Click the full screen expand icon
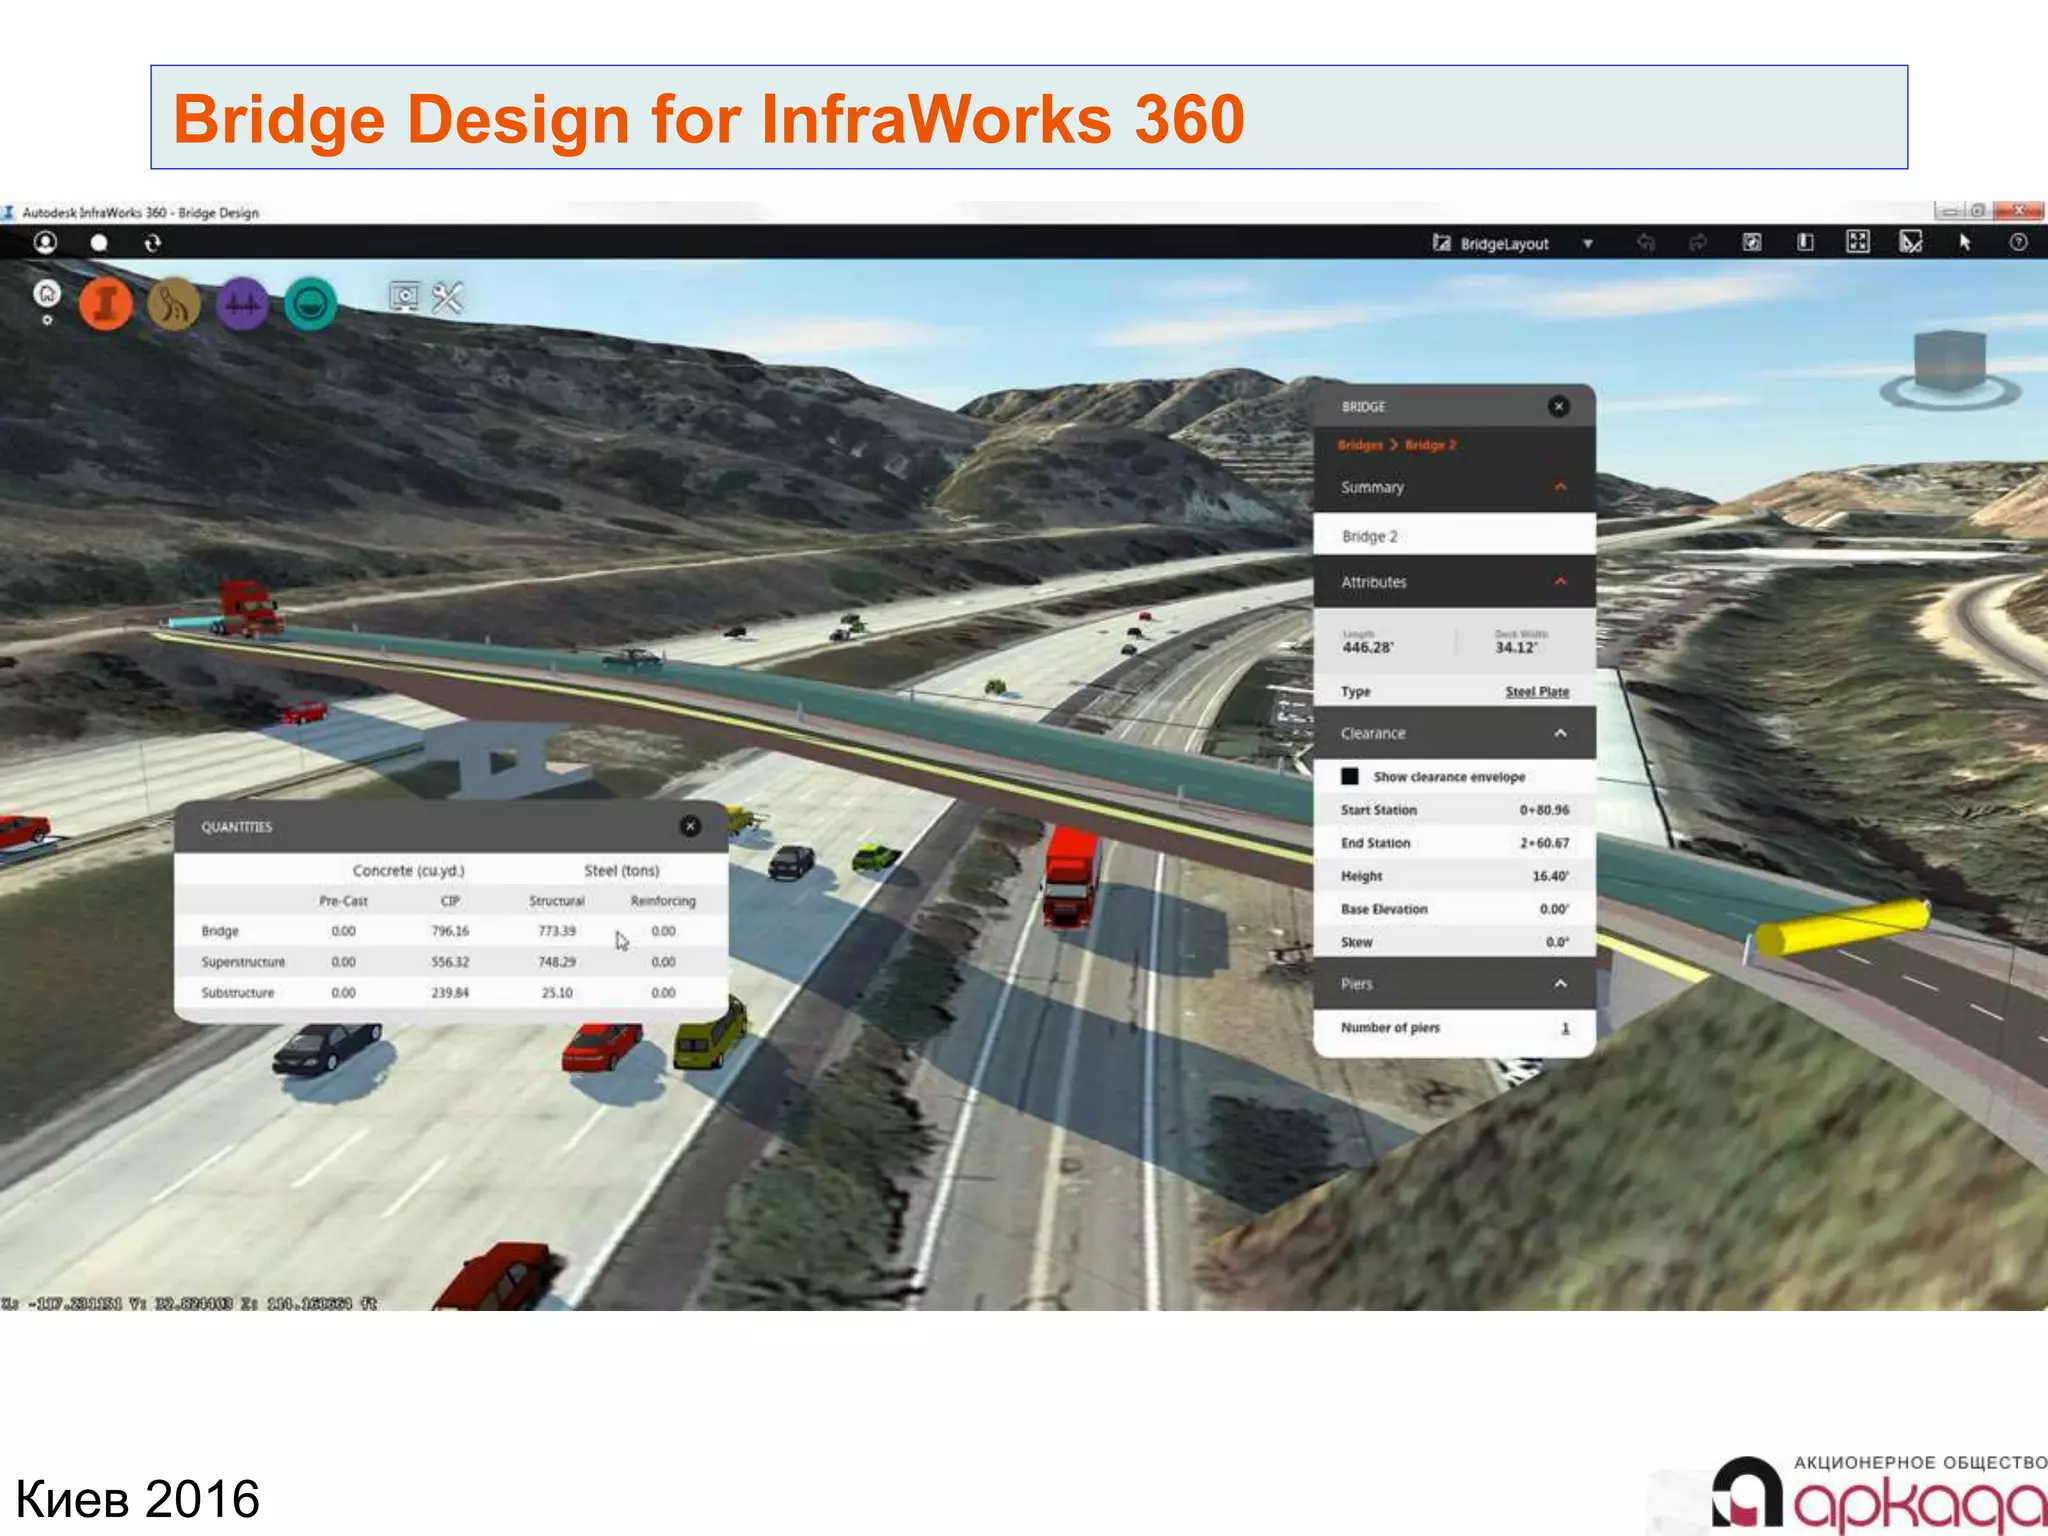 1858,242
